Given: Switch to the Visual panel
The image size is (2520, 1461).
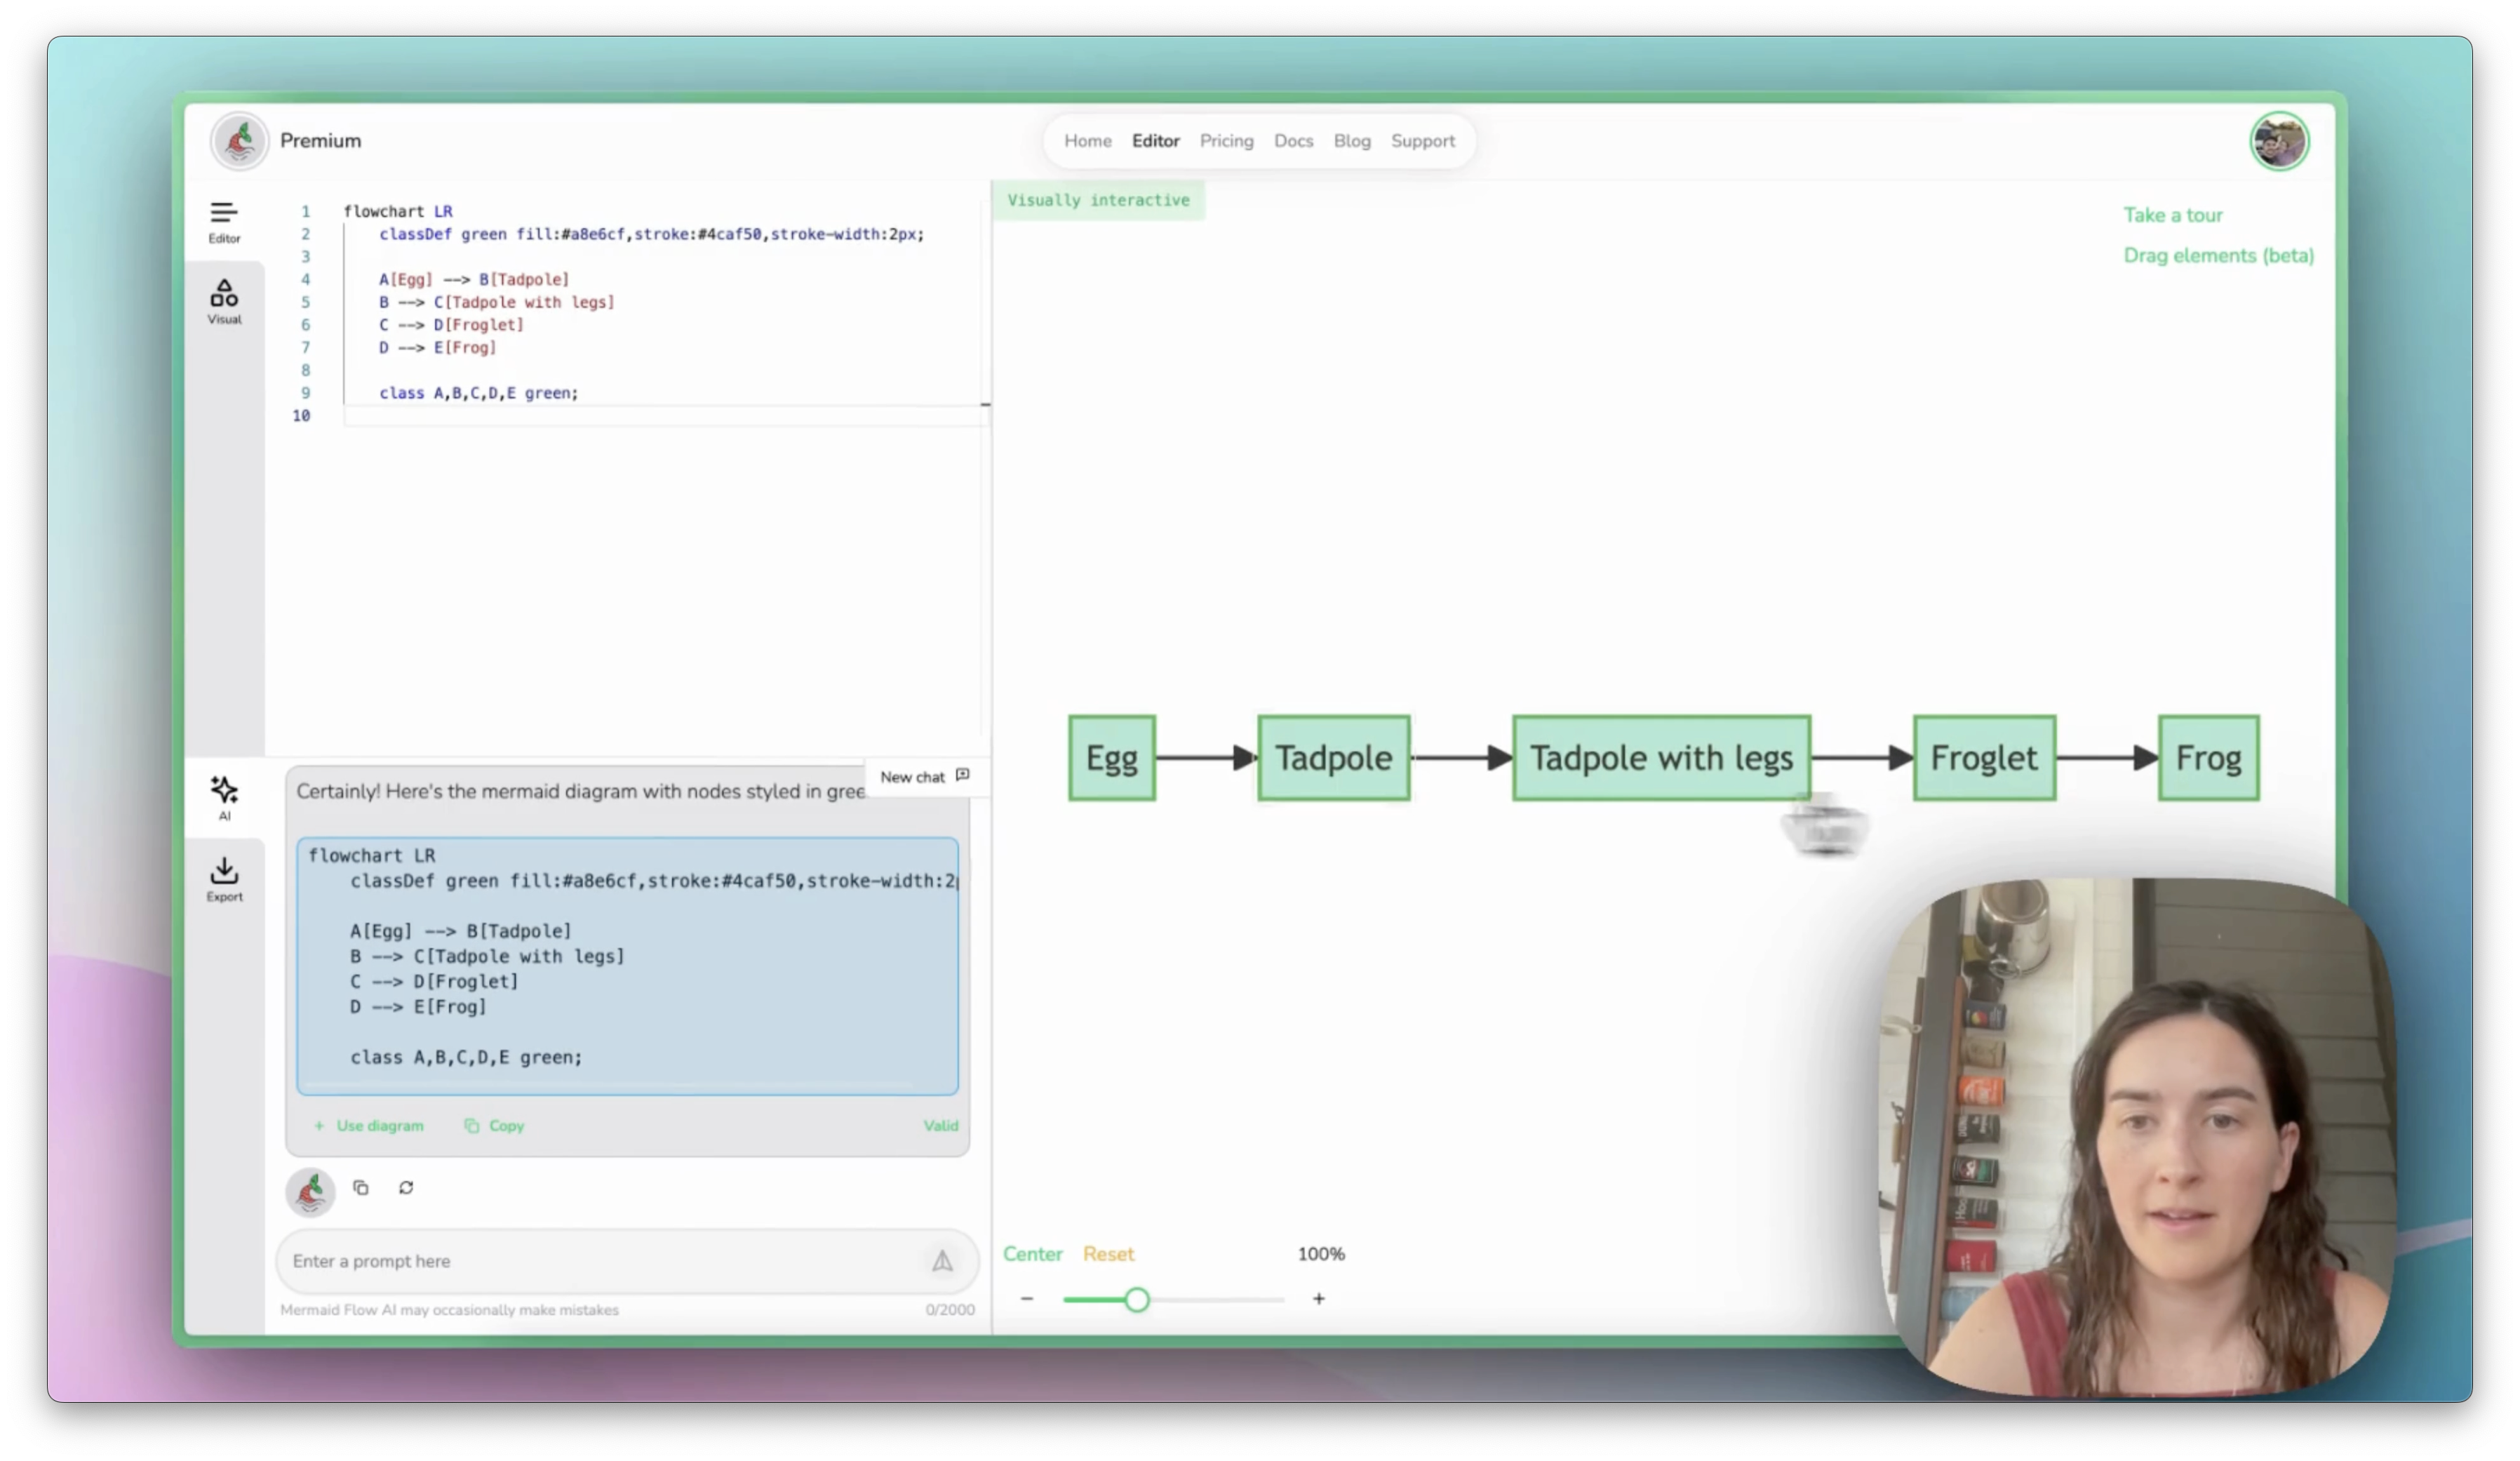Looking at the screenshot, I should [224, 300].
